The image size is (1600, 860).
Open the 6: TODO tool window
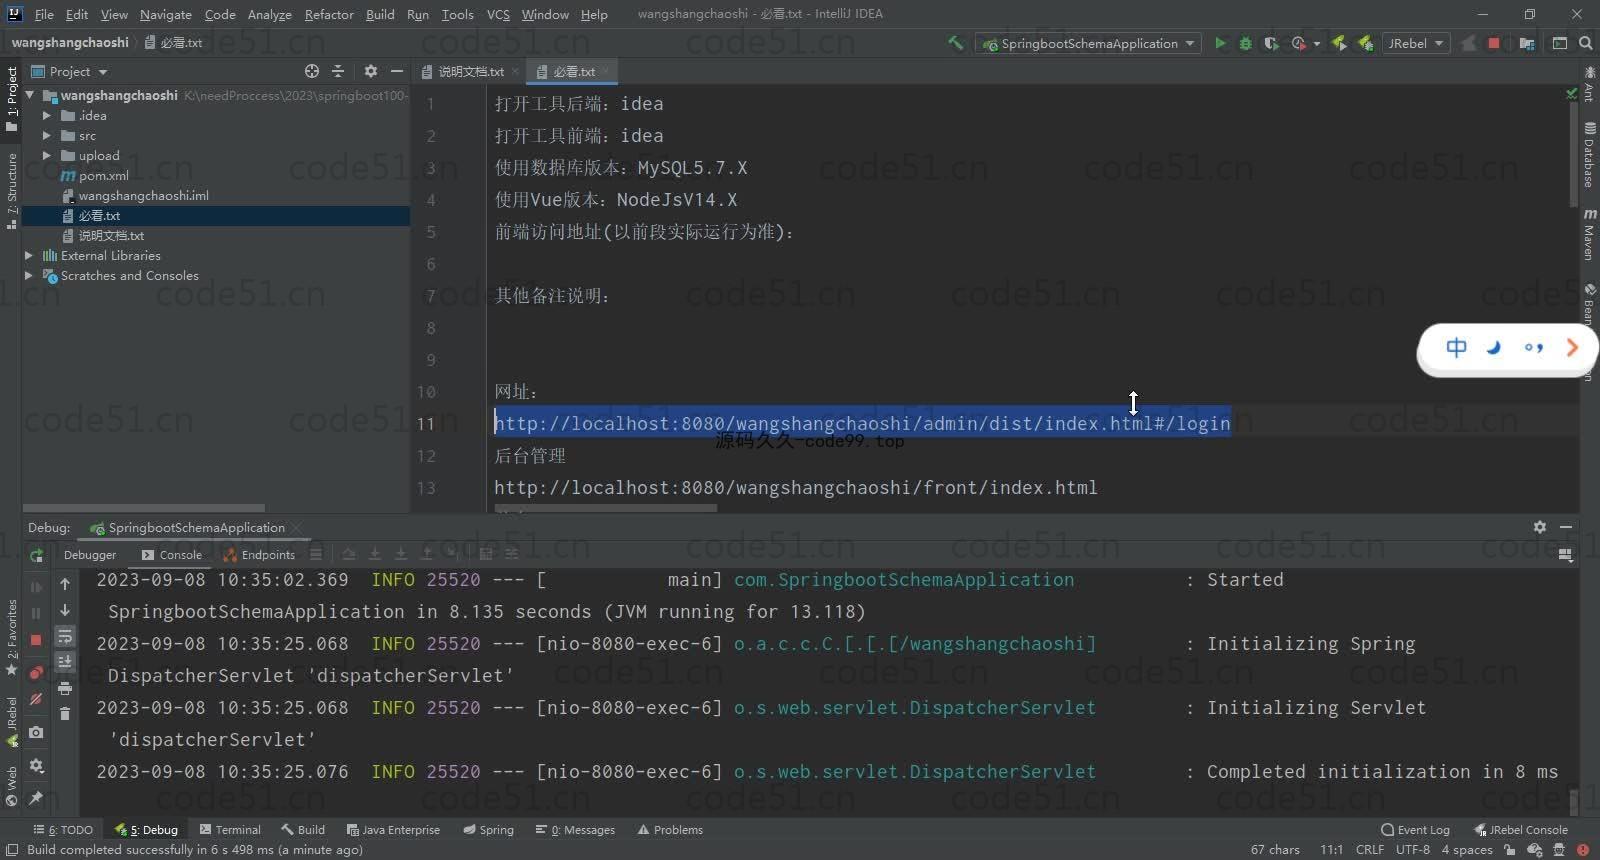click(x=63, y=830)
